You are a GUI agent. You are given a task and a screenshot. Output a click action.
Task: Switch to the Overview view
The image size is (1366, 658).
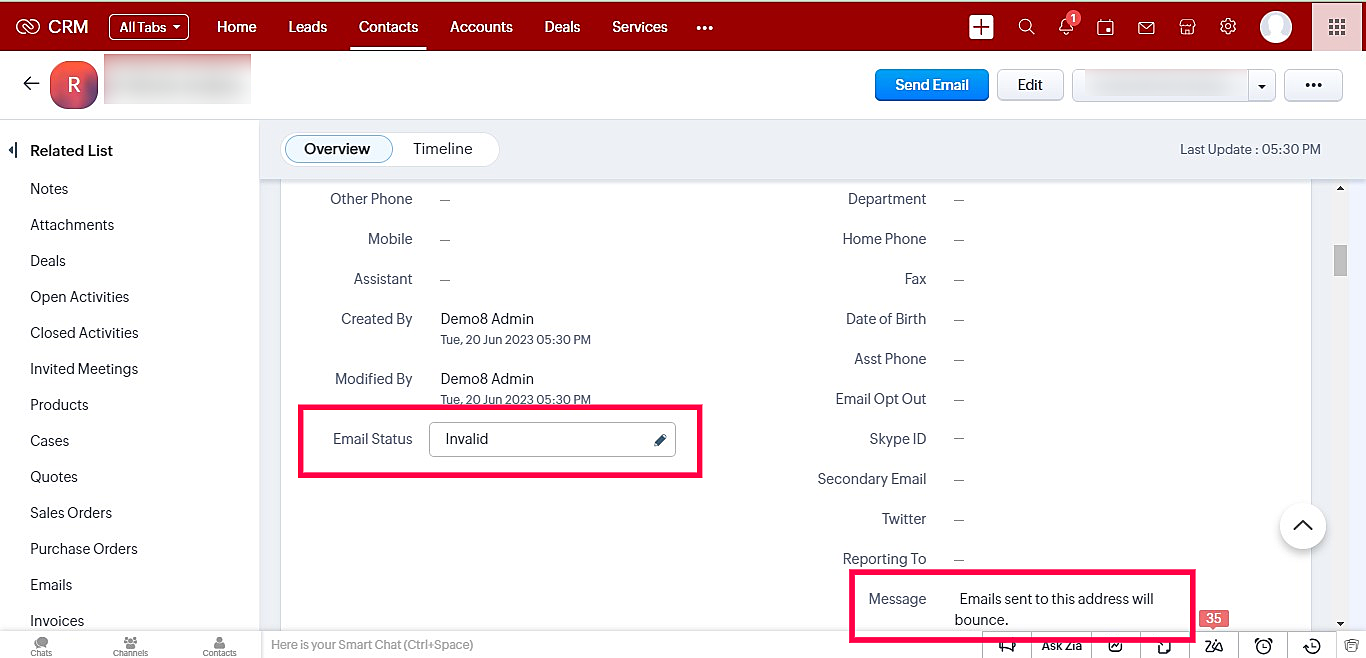pyautogui.click(x=337, y=149)
